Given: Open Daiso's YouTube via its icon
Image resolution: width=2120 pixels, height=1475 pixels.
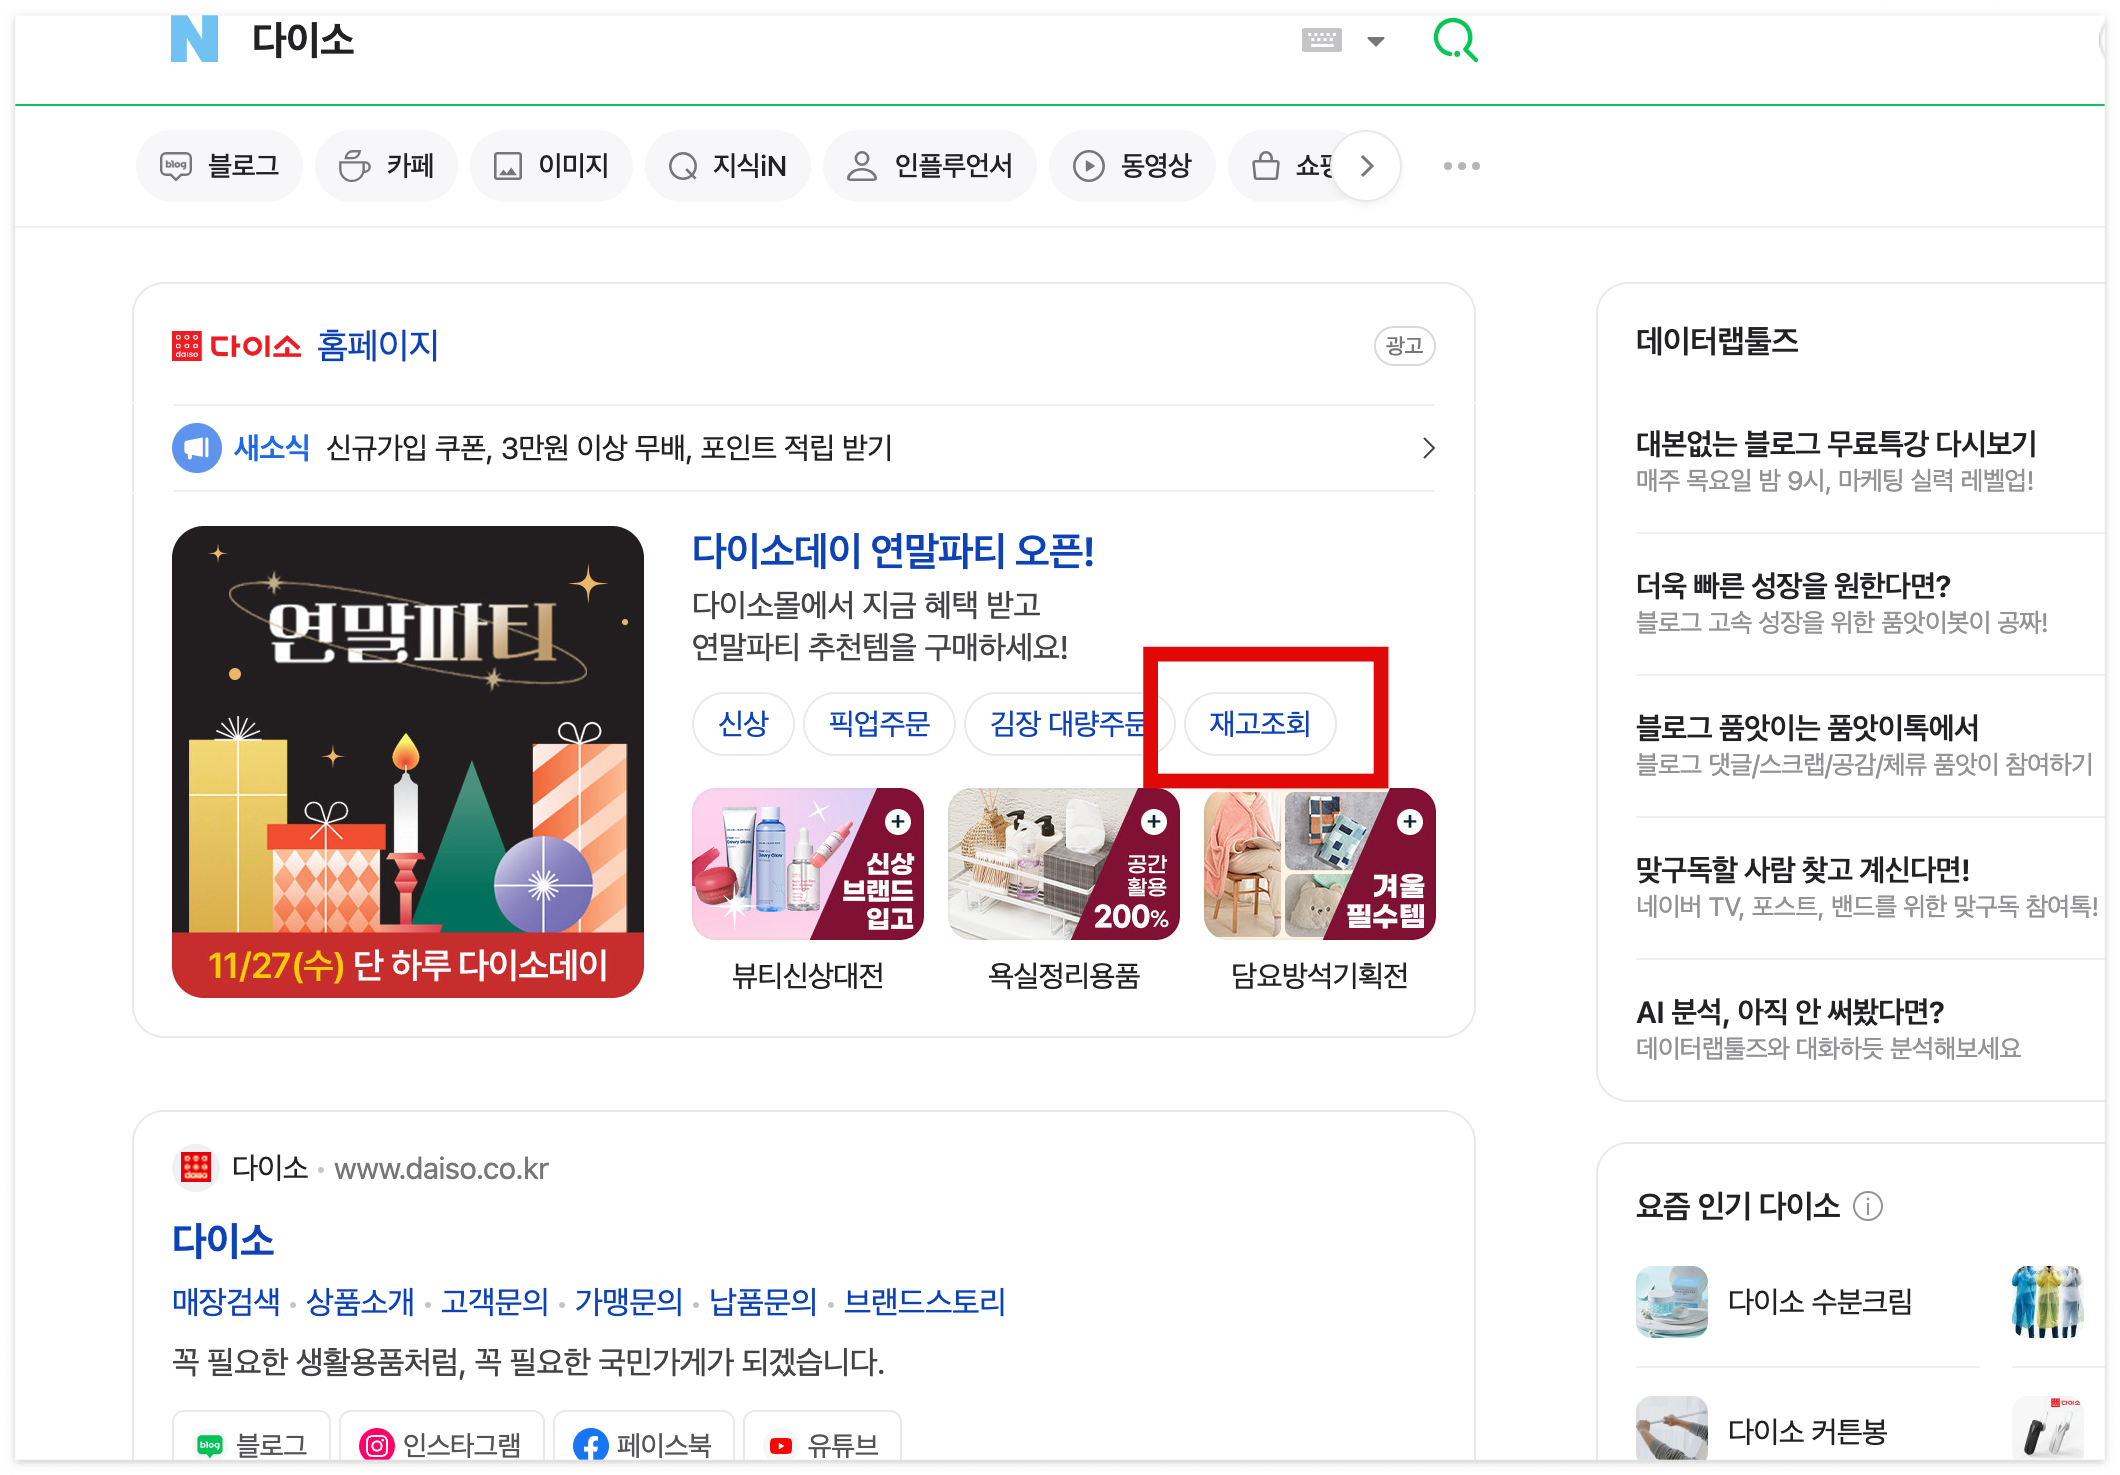Looking at the screenshot, I should [x=779, y=1444].
